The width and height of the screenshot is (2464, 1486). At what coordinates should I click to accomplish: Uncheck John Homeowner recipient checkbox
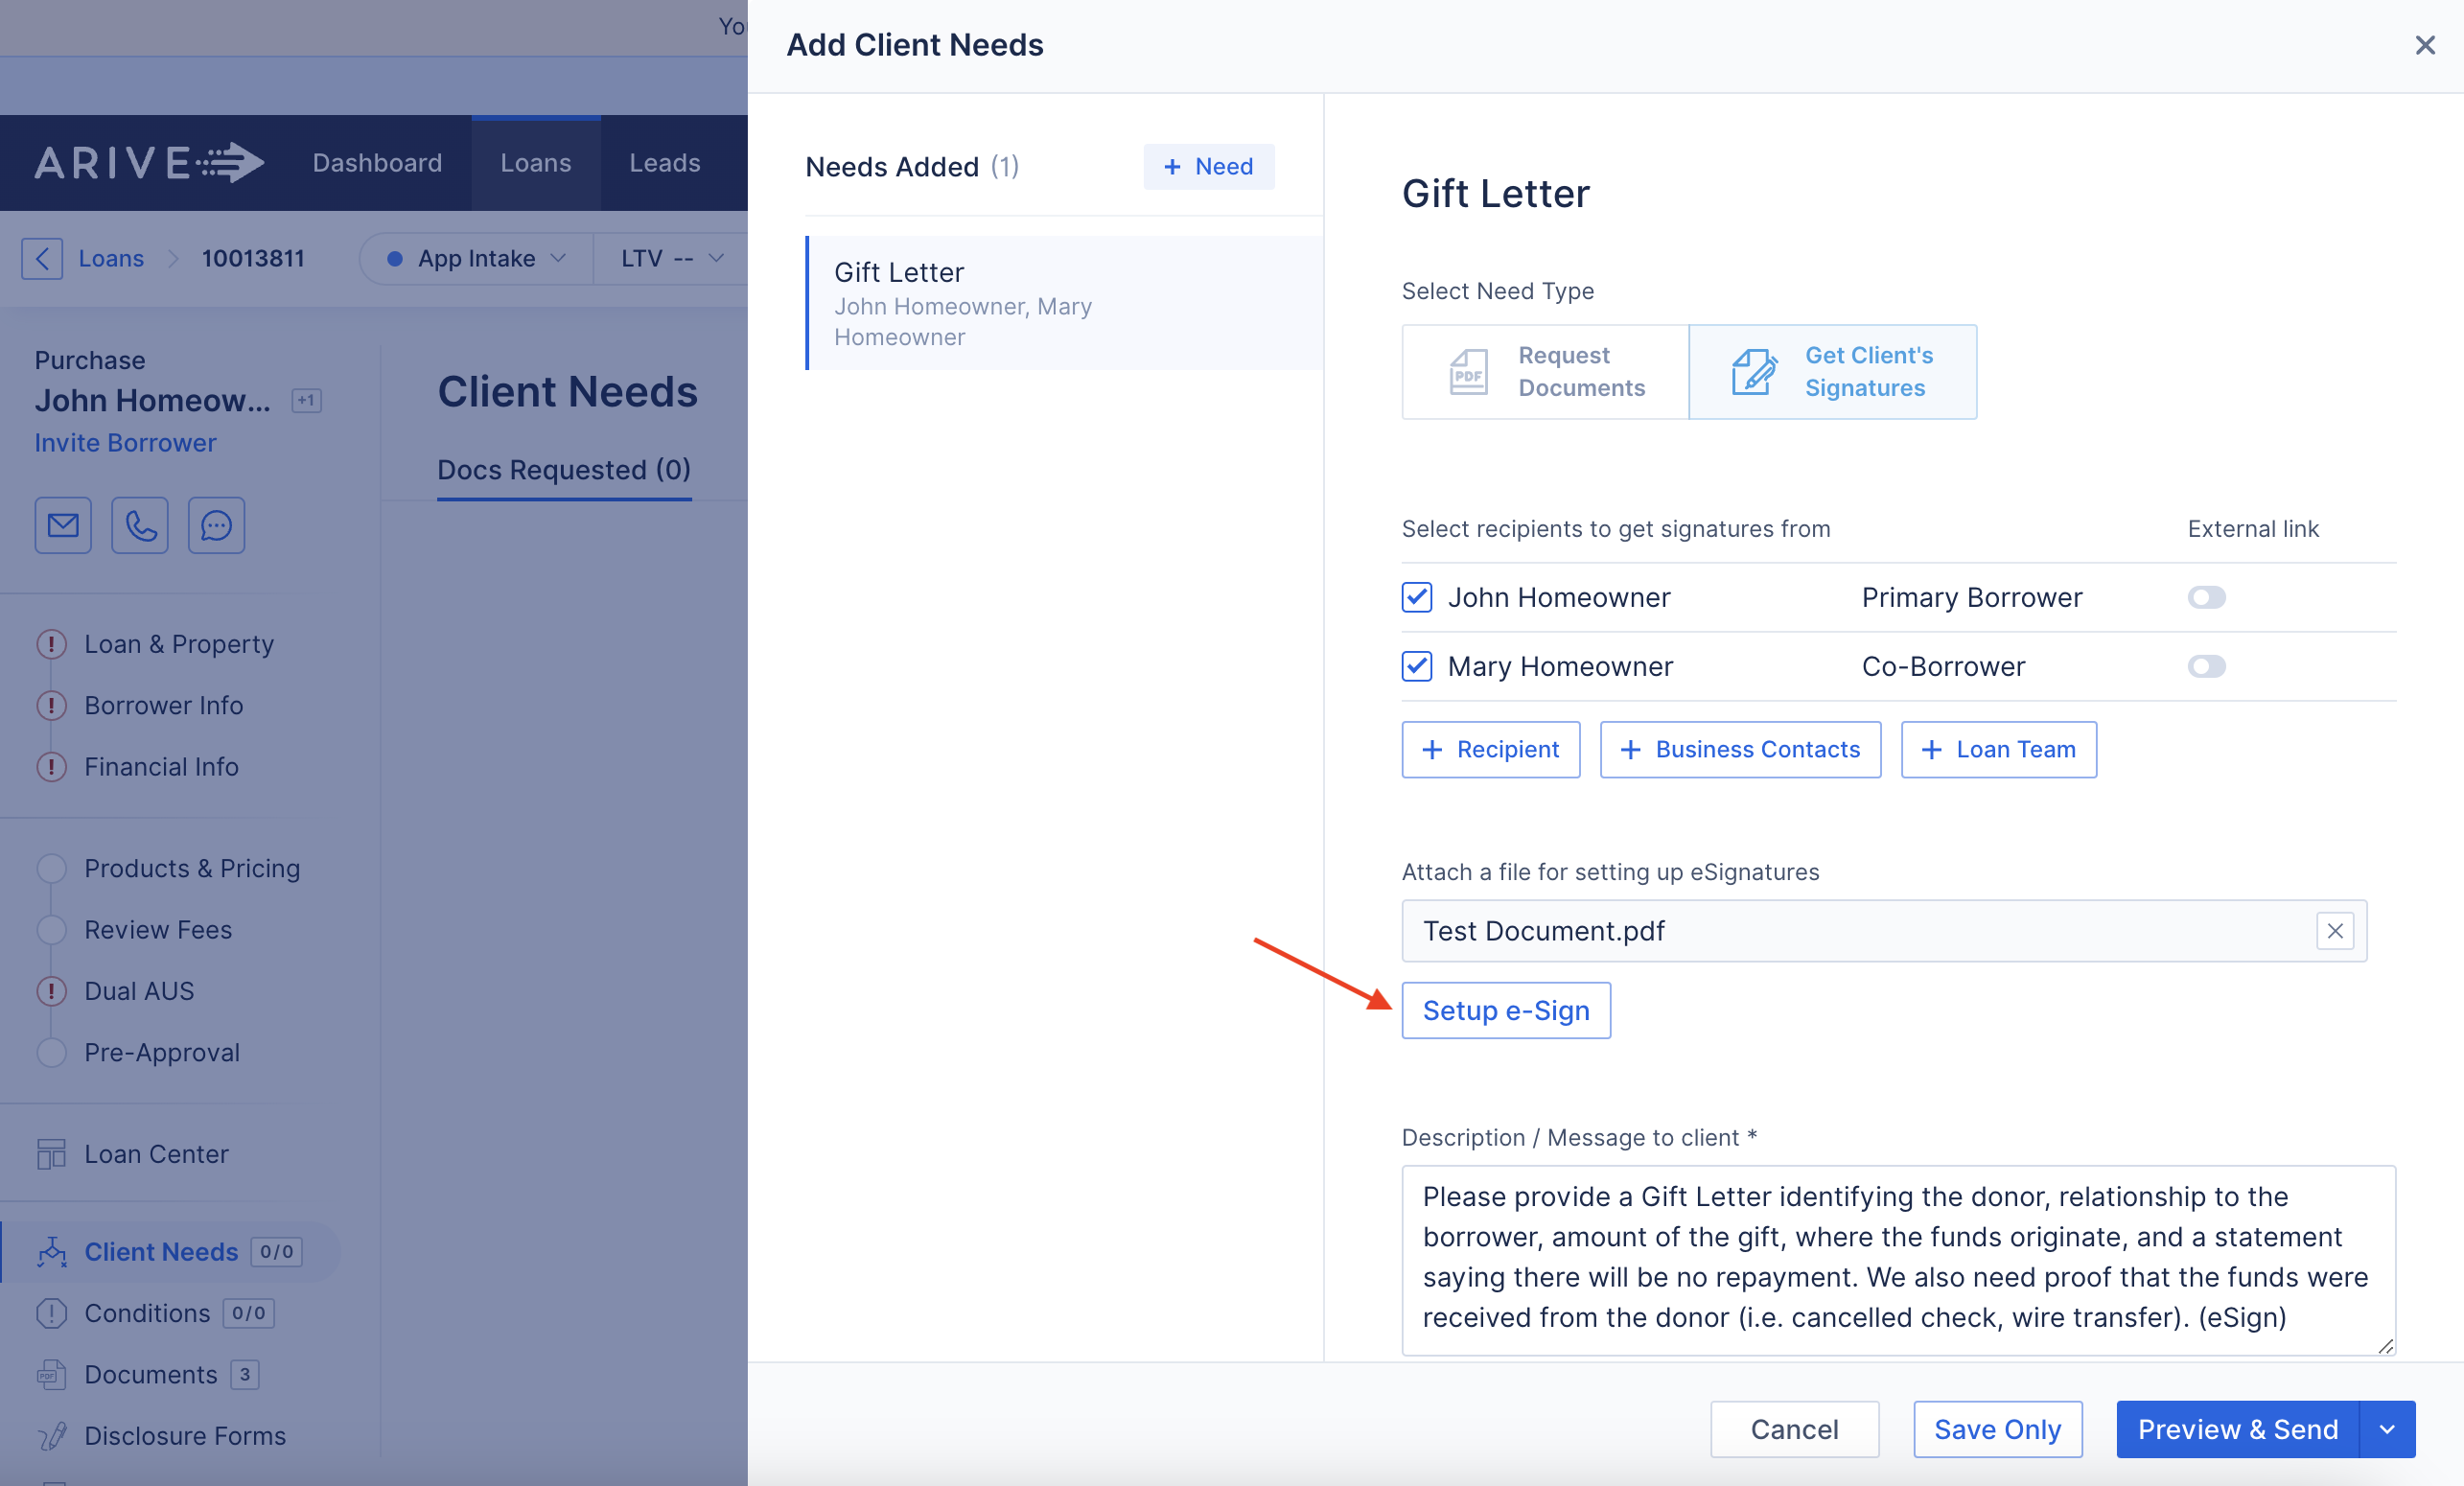point(1417,597)
